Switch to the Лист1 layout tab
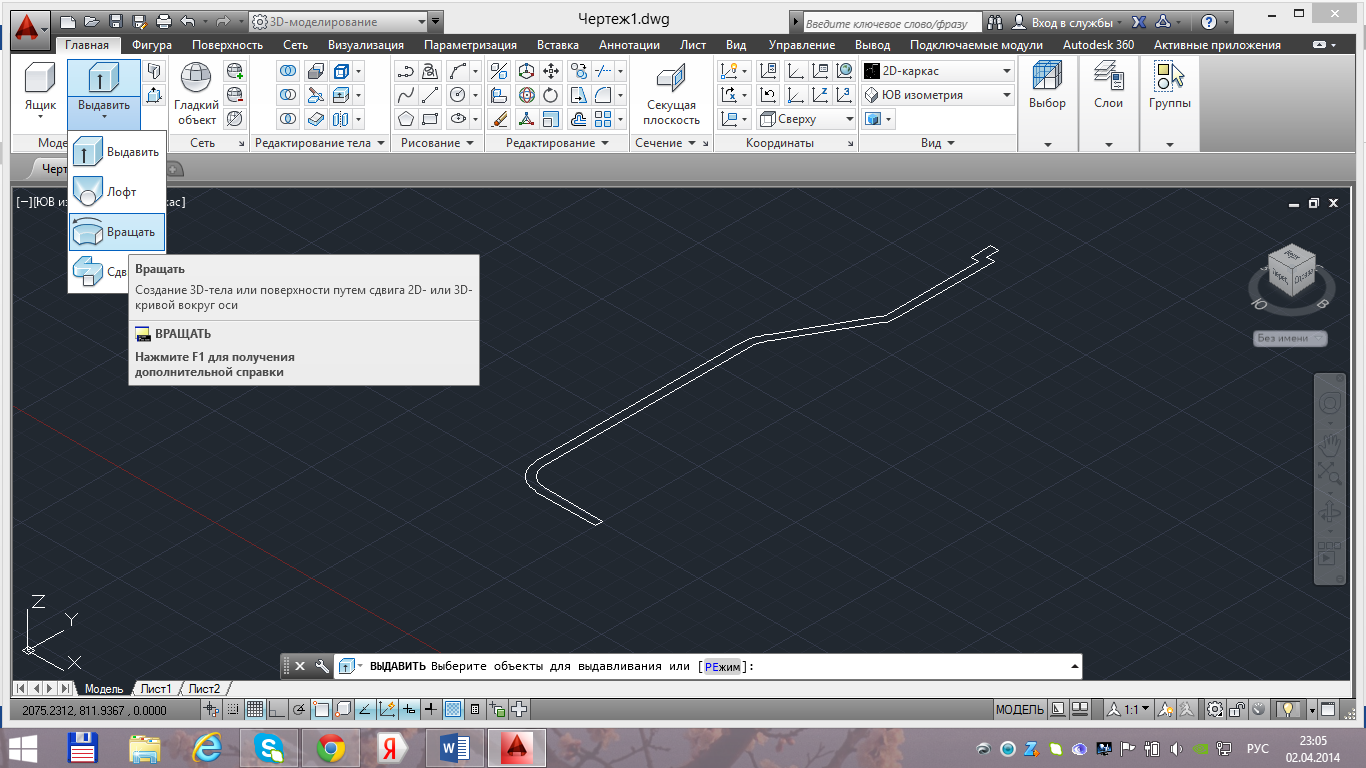Viewport: 1366px width, 768px height. tap(155, 689)
